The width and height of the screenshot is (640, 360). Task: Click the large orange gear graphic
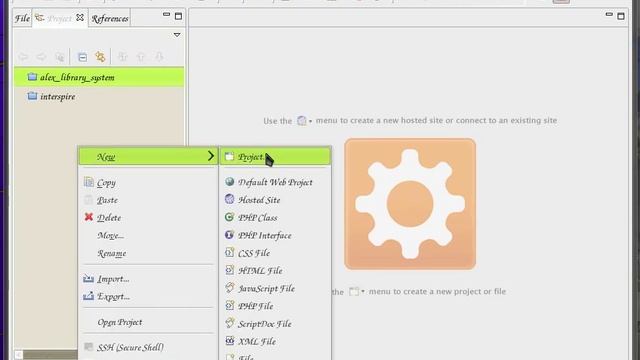[x=410, y=204]
